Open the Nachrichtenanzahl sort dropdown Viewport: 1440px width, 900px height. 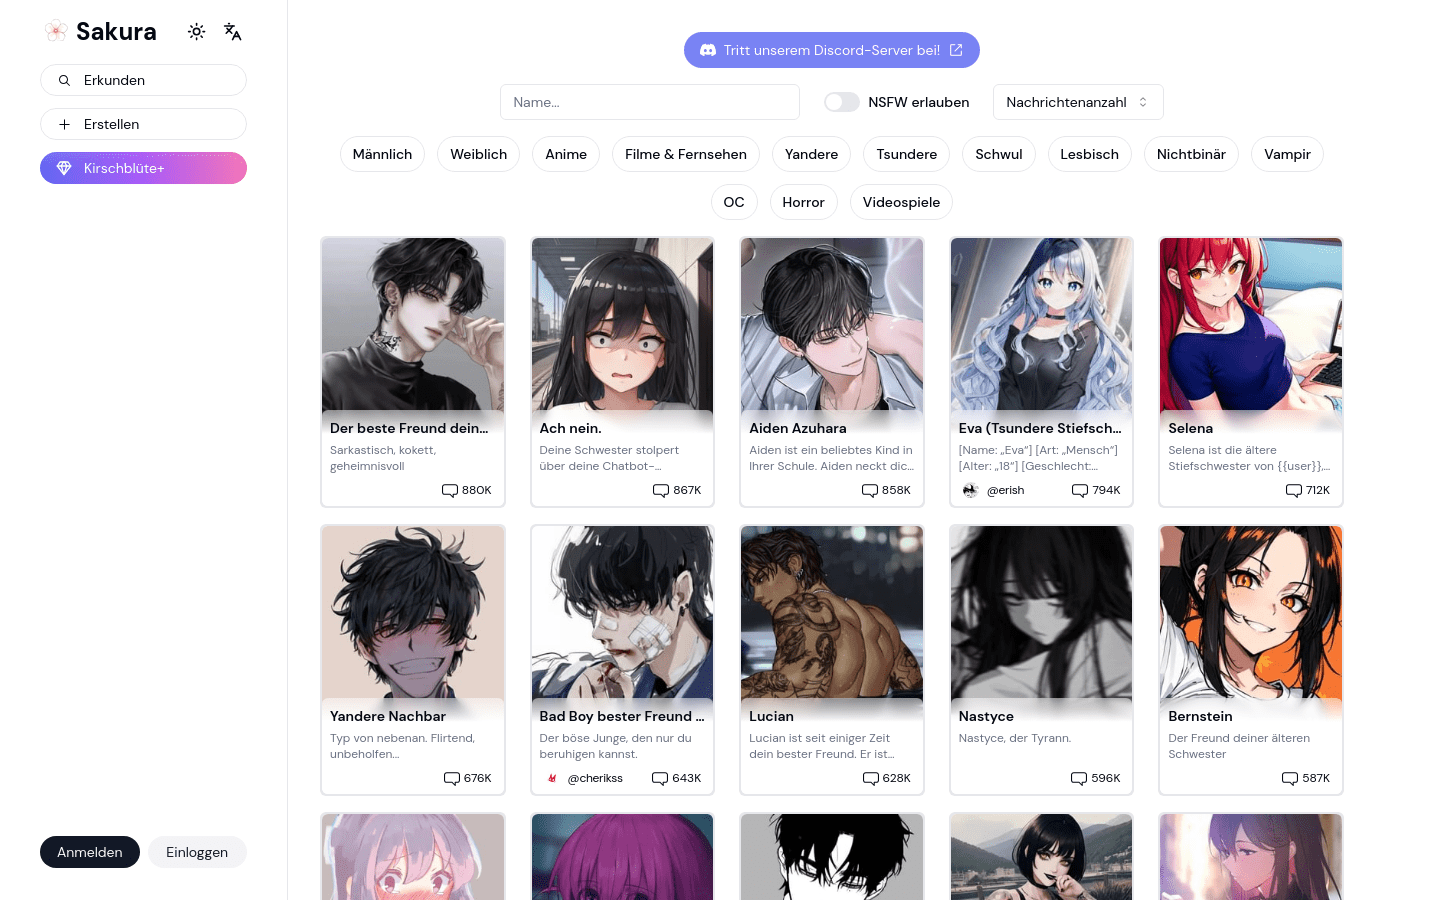coord(1077,102)
